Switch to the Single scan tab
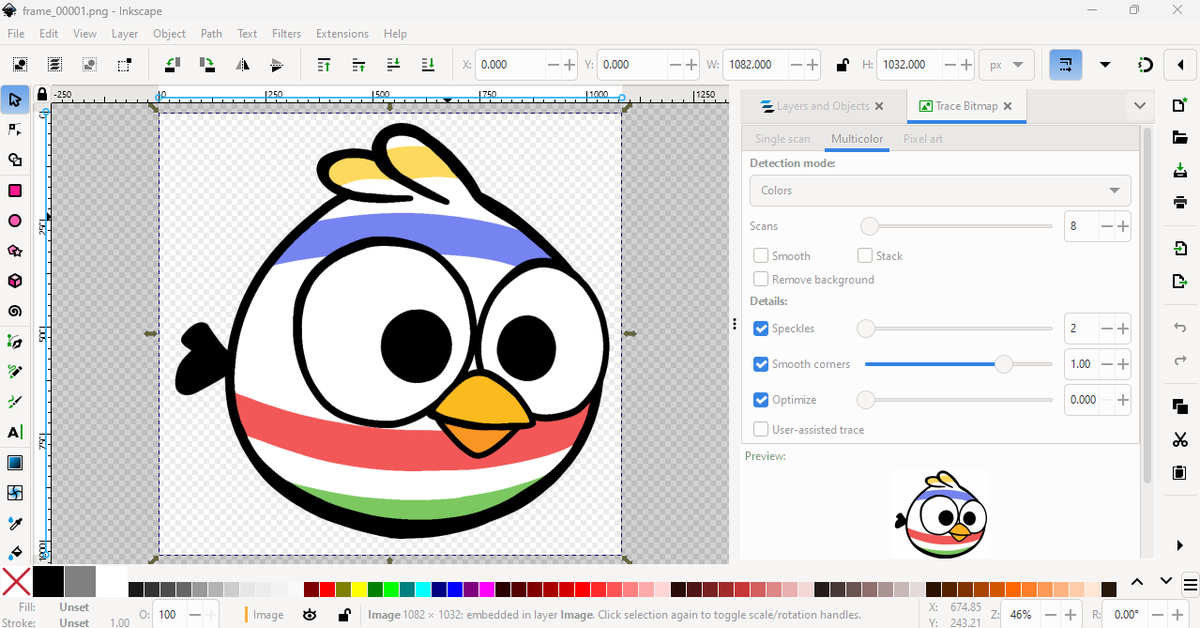Image resolution: width=1200 pixels, height=628 pixels. 783,139
